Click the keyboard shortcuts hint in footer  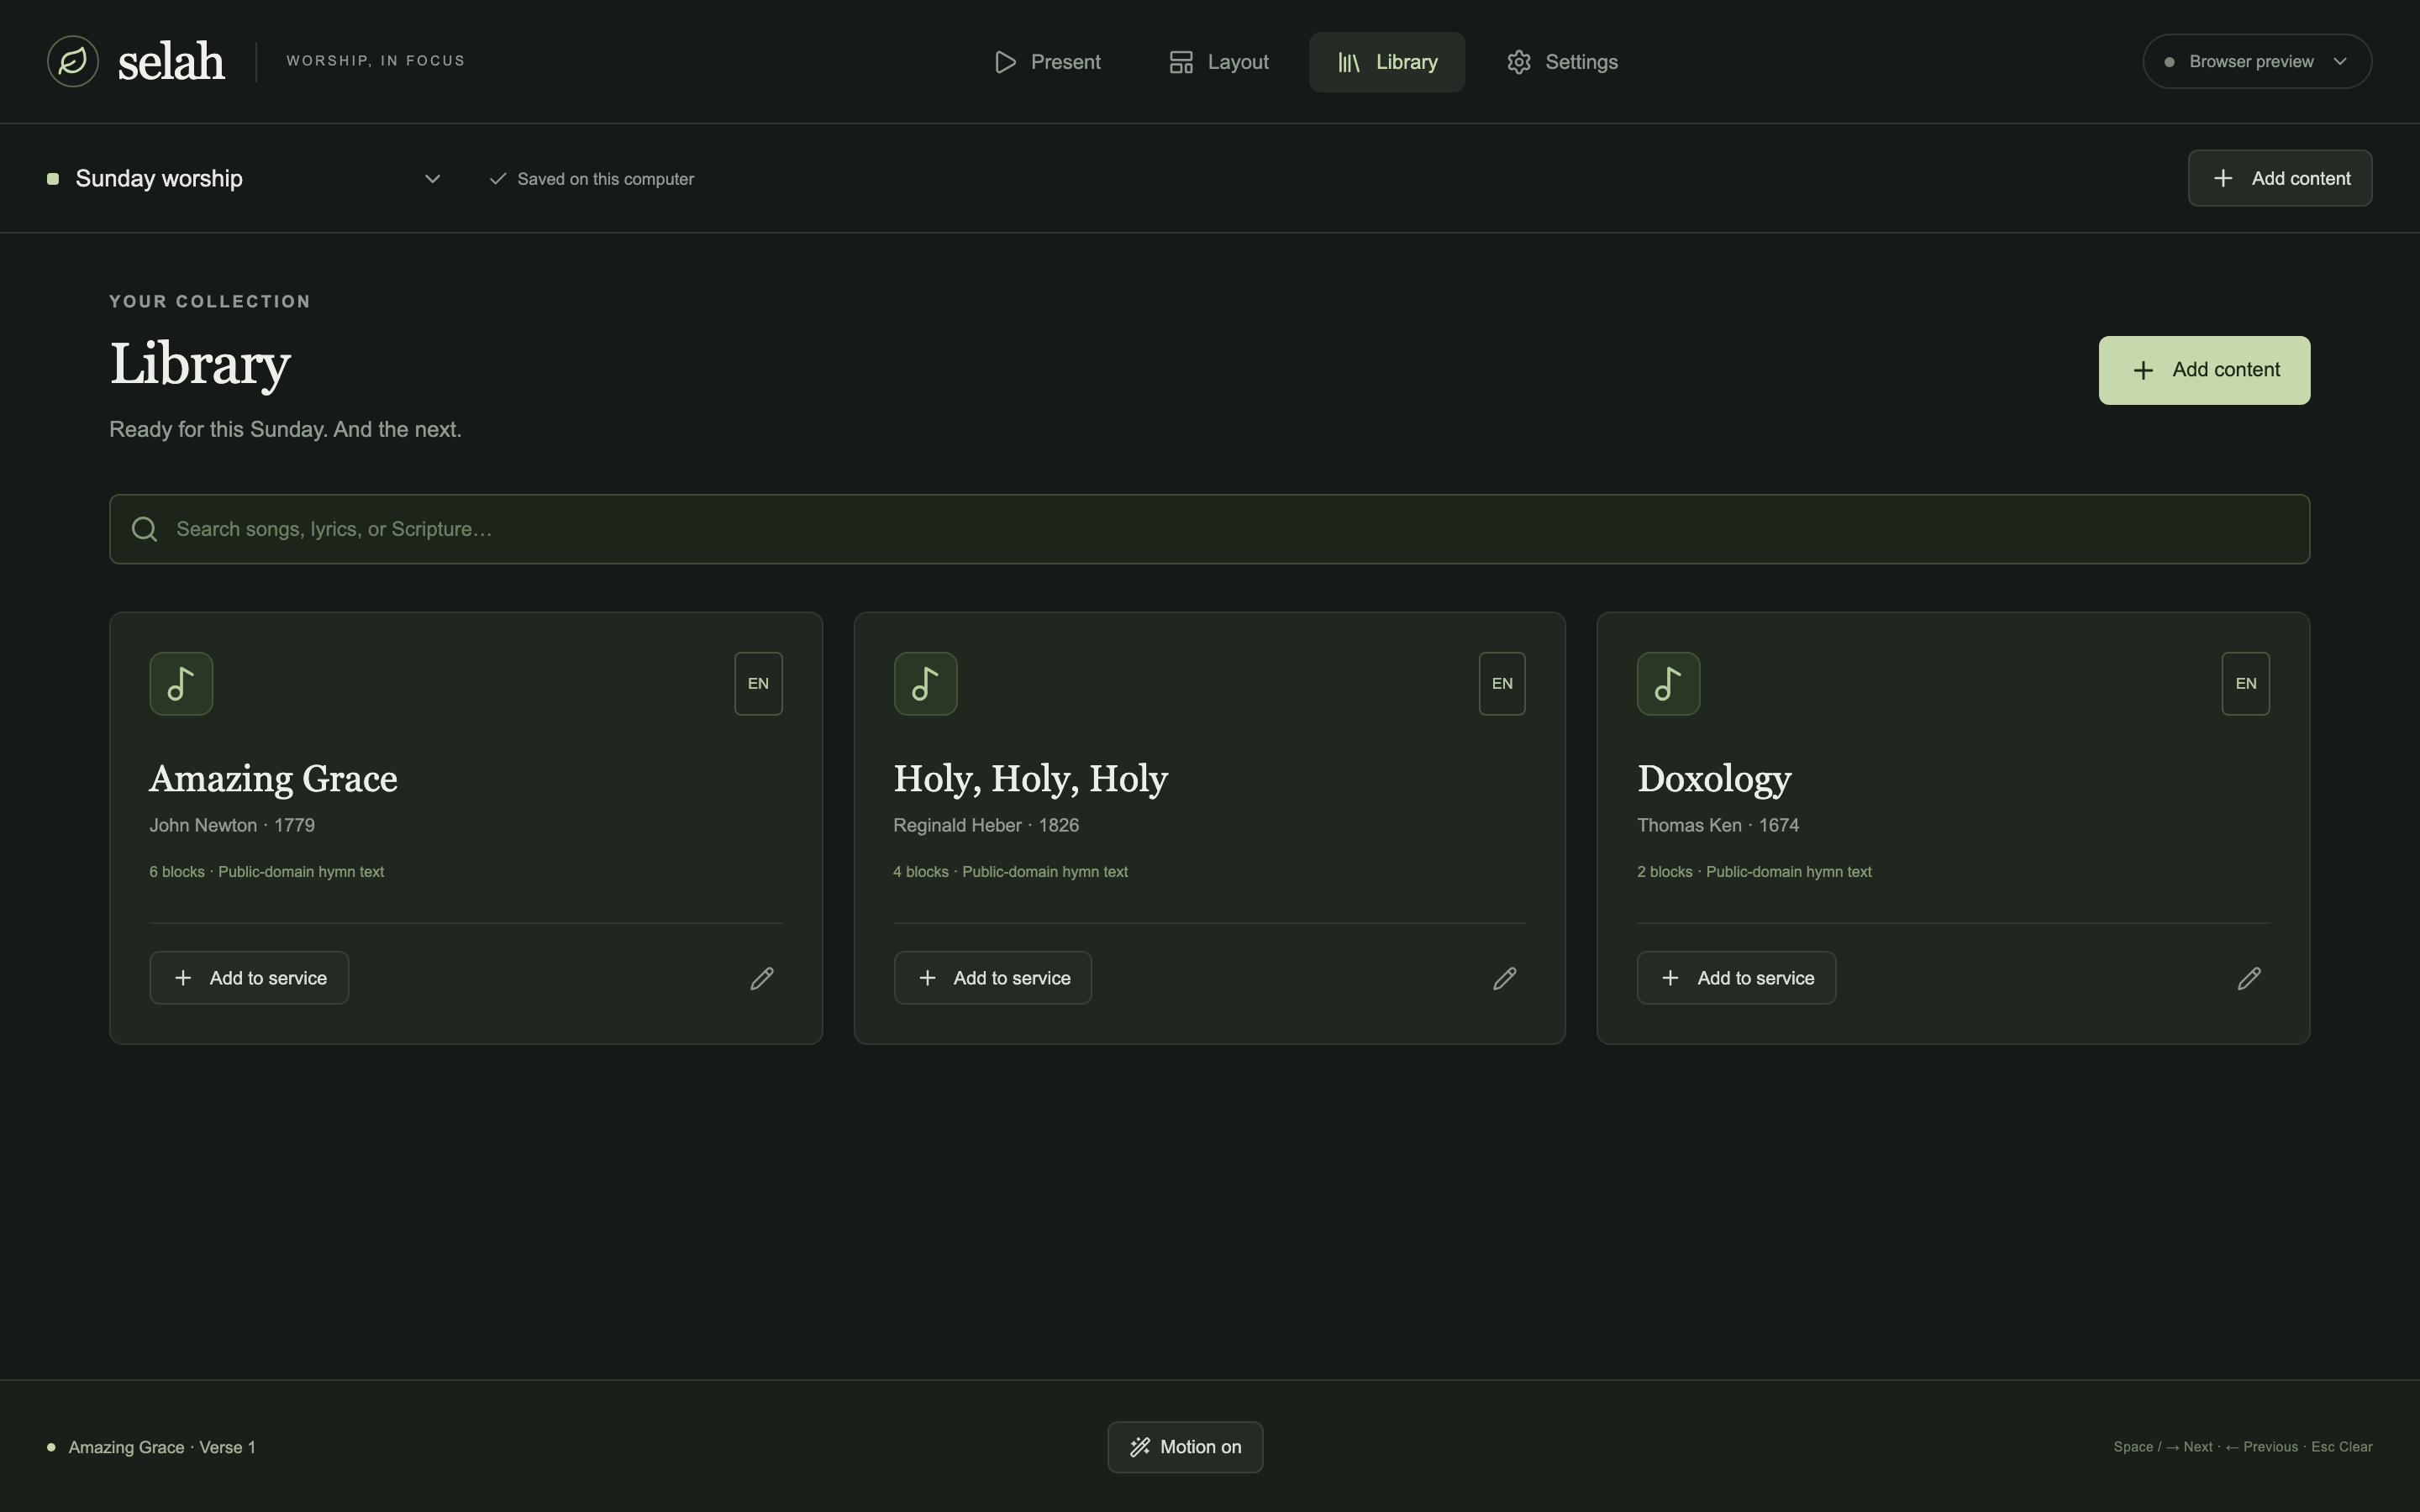2243,1447
